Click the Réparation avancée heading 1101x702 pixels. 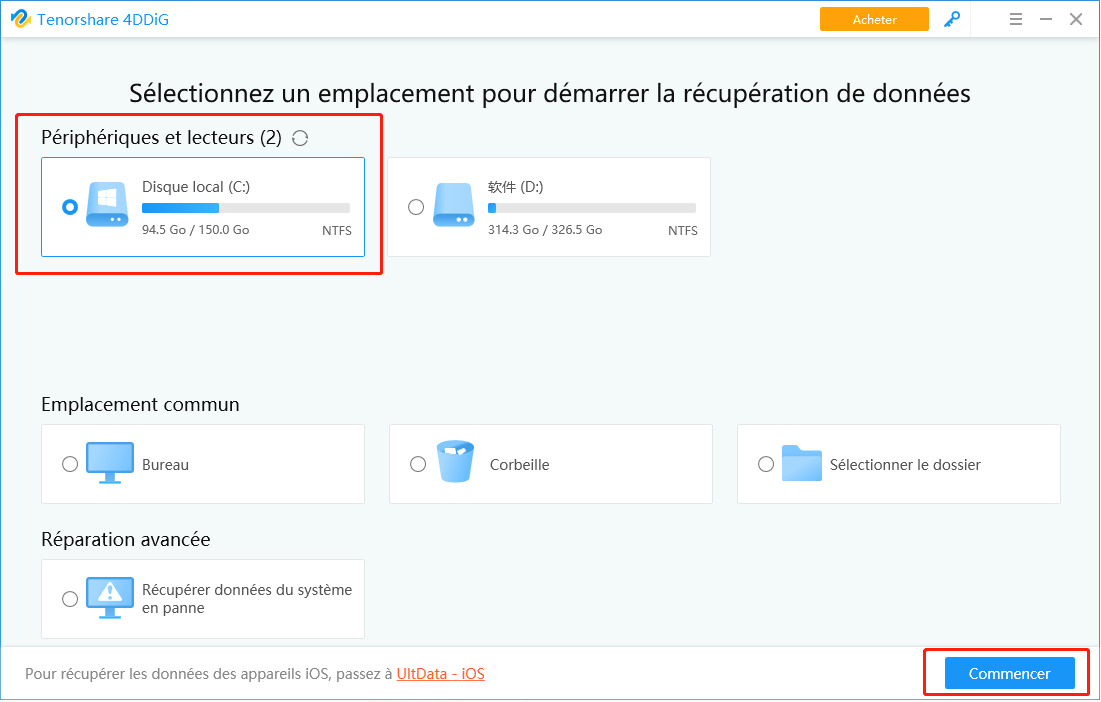tap(126, 539)
